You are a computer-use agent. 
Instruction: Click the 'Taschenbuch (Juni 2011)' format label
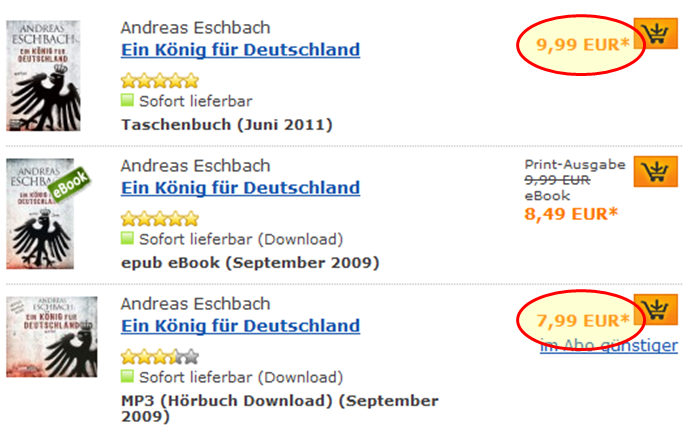point(226,125)
